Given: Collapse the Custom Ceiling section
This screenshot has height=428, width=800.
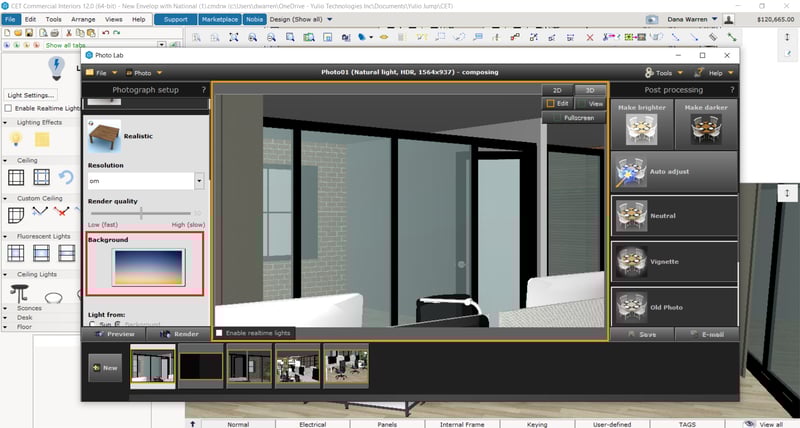Looking at the screenshot, I should [5, 198].
